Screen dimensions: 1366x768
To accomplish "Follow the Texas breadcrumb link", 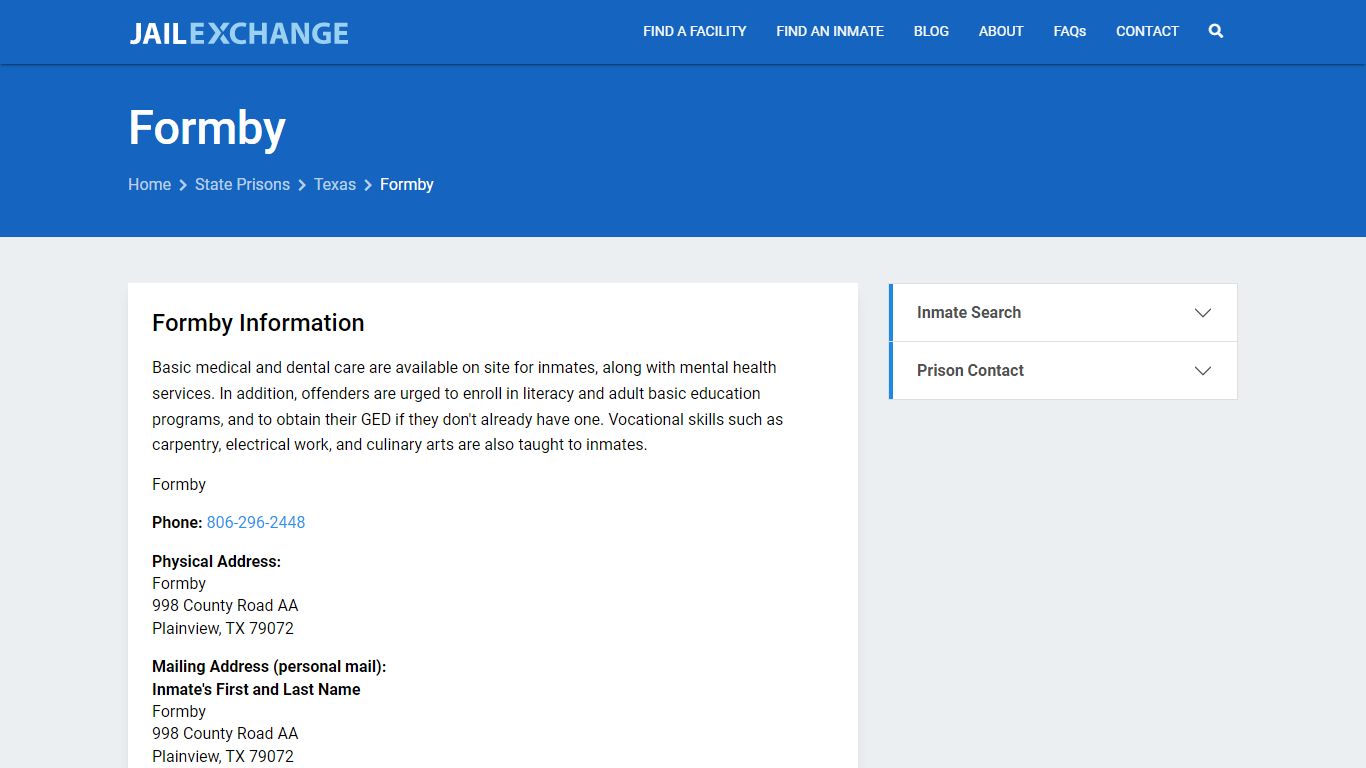I will coord(335,184).
